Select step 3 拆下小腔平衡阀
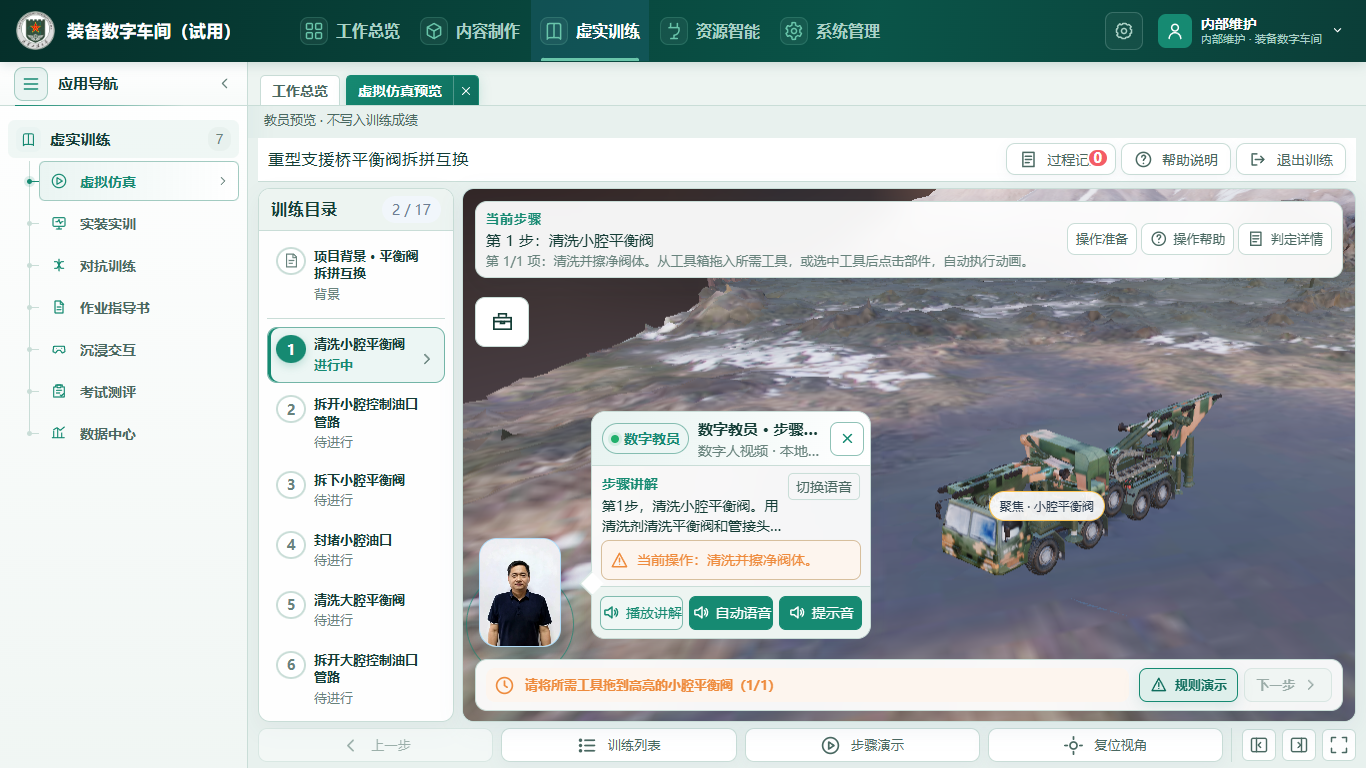 pyautogui.click(x=356, y=489)
